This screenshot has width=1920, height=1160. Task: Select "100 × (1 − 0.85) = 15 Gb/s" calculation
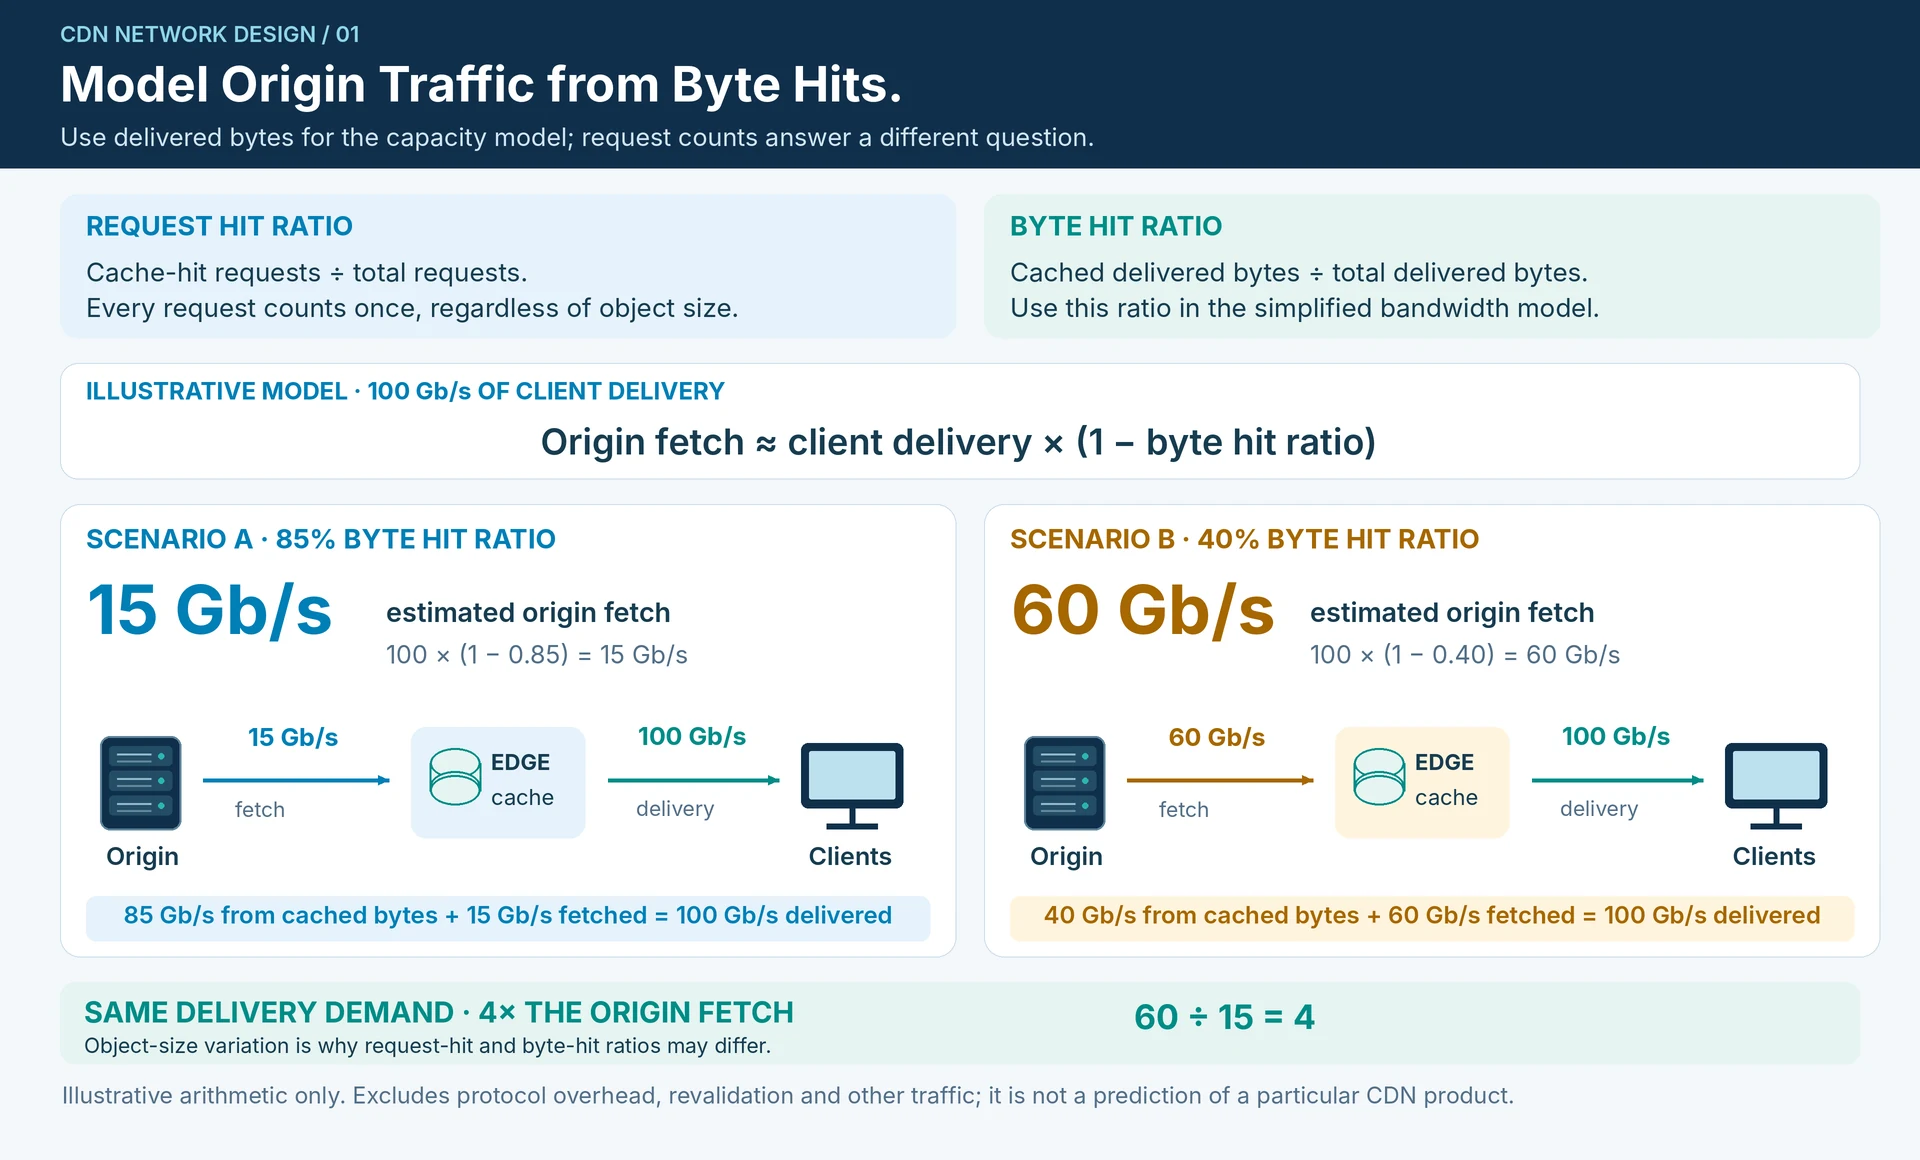coord(537,654)
